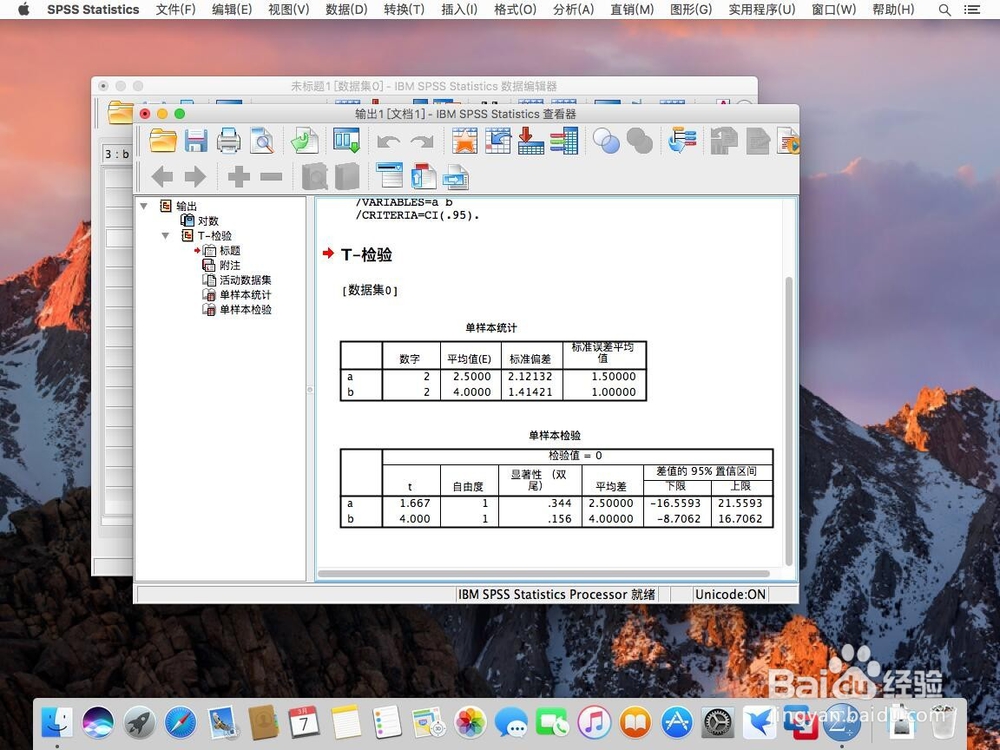The width and height of the screenshot is (1000, 750).
Task: Save the output document with floppy icon
Action: click(196, 140)
